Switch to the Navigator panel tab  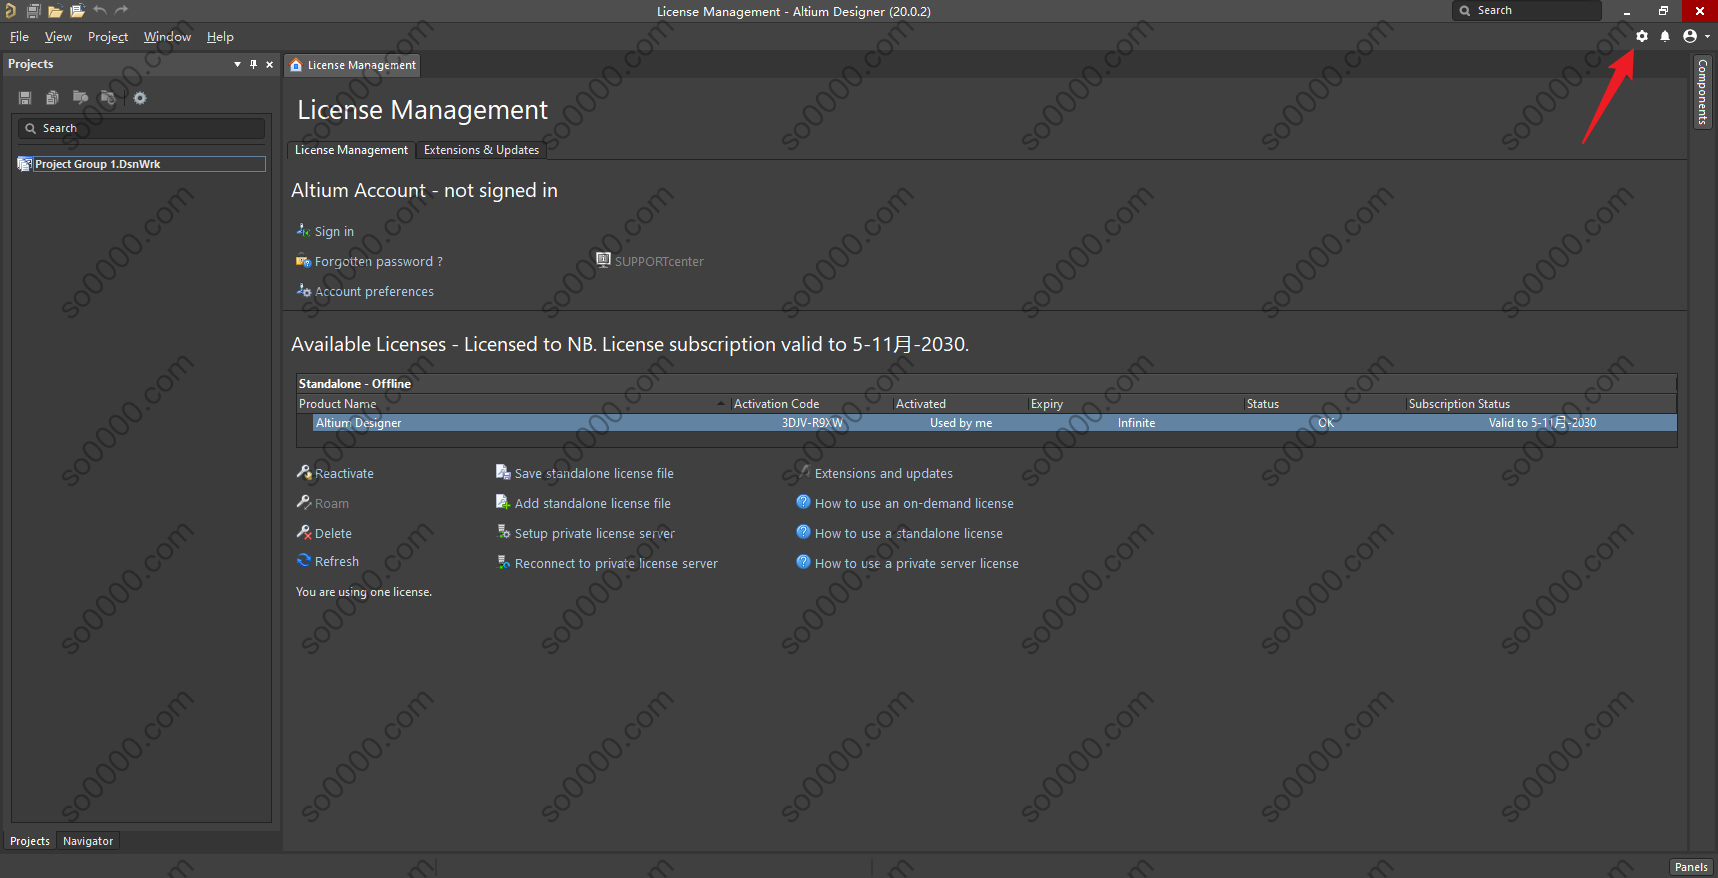[88, 841]
